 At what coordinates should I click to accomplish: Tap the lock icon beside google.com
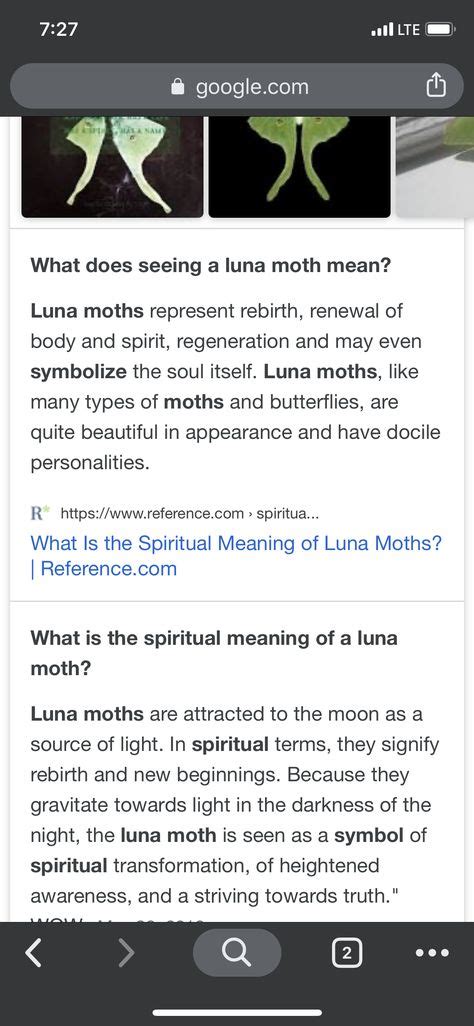tap(177, 87)
